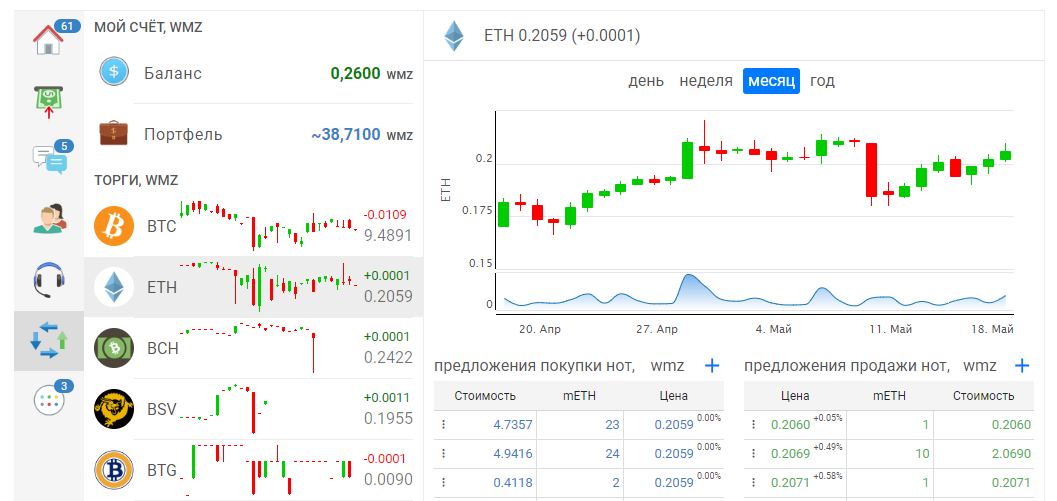
Task: Click the ETH 0.2059 (+0.0001) header title
Action: tap(562, 36)
